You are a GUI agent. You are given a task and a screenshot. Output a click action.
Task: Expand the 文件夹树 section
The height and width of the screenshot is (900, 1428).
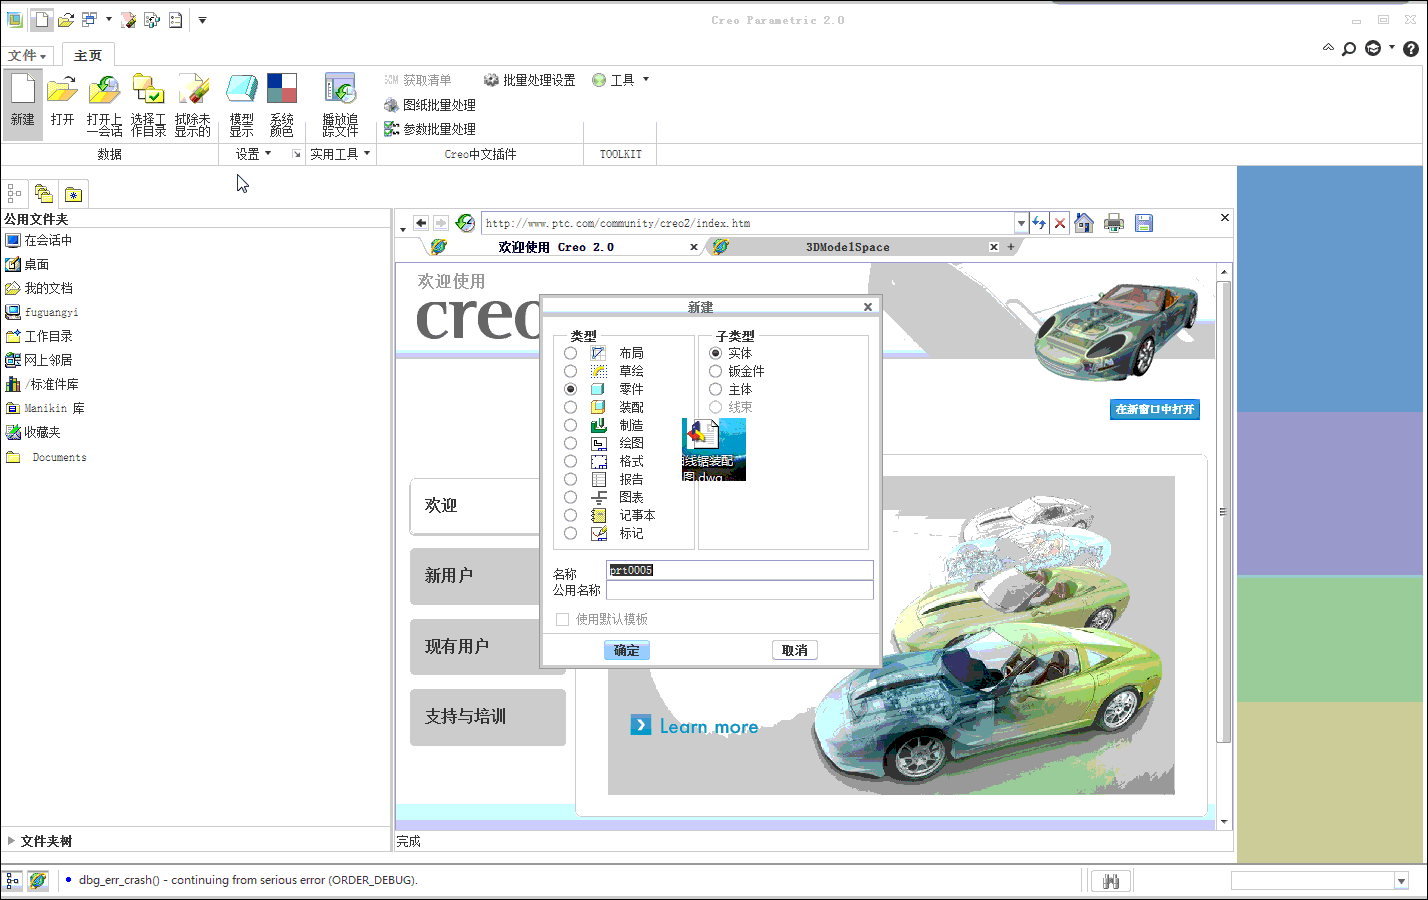pyautogui.click(x=11, y=841)
